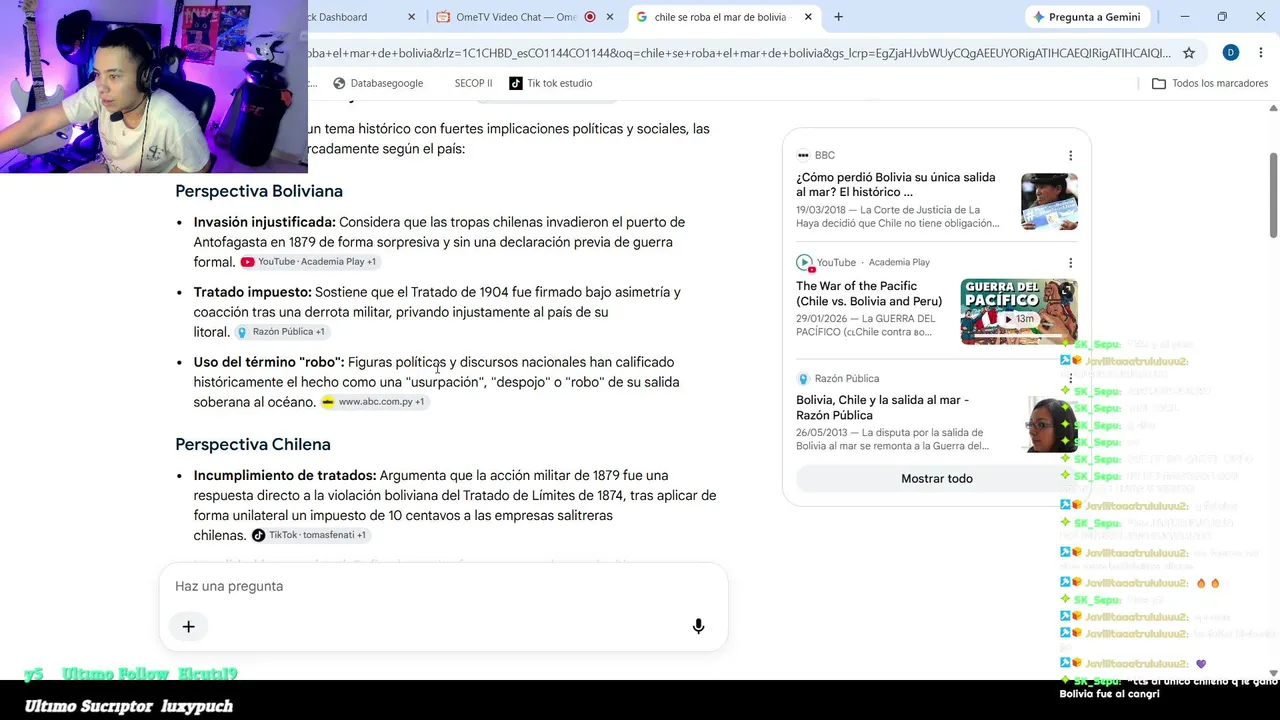Click the Mostrar todo button
1280x720 pixels.
click(x=937, y=479)
